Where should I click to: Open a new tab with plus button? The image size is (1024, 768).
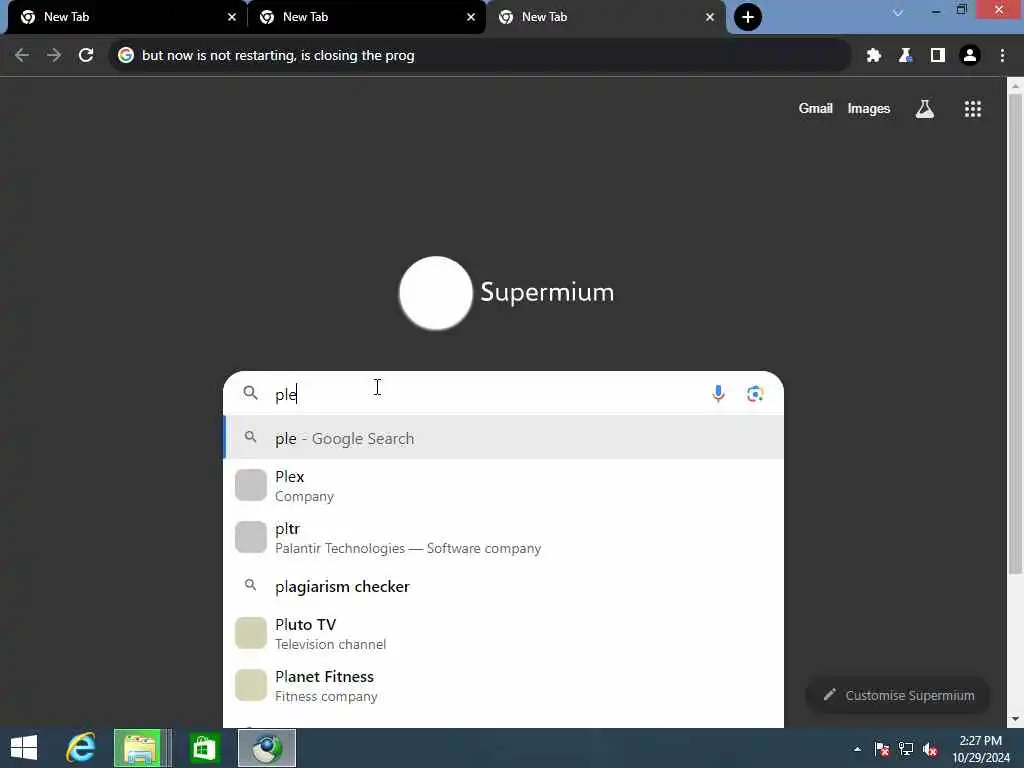pos(748,17)
